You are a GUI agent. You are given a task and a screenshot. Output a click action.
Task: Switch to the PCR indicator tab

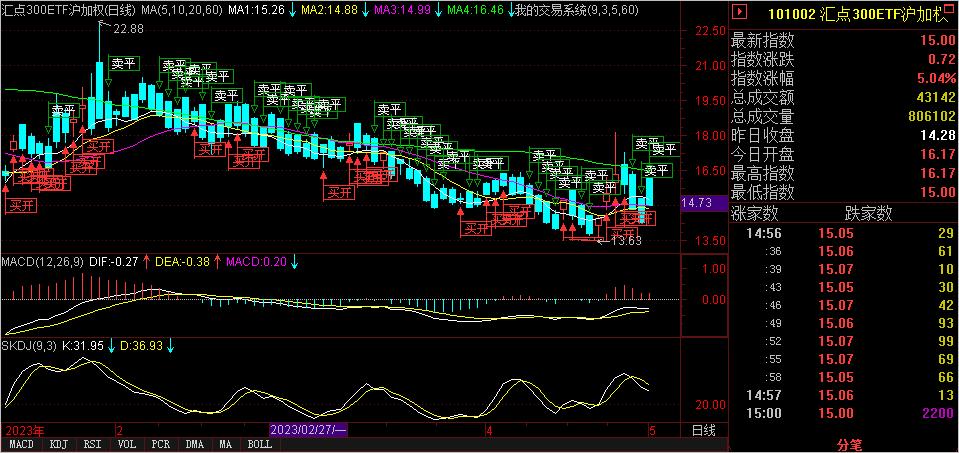pyautogui.click(x=161, y=444)
